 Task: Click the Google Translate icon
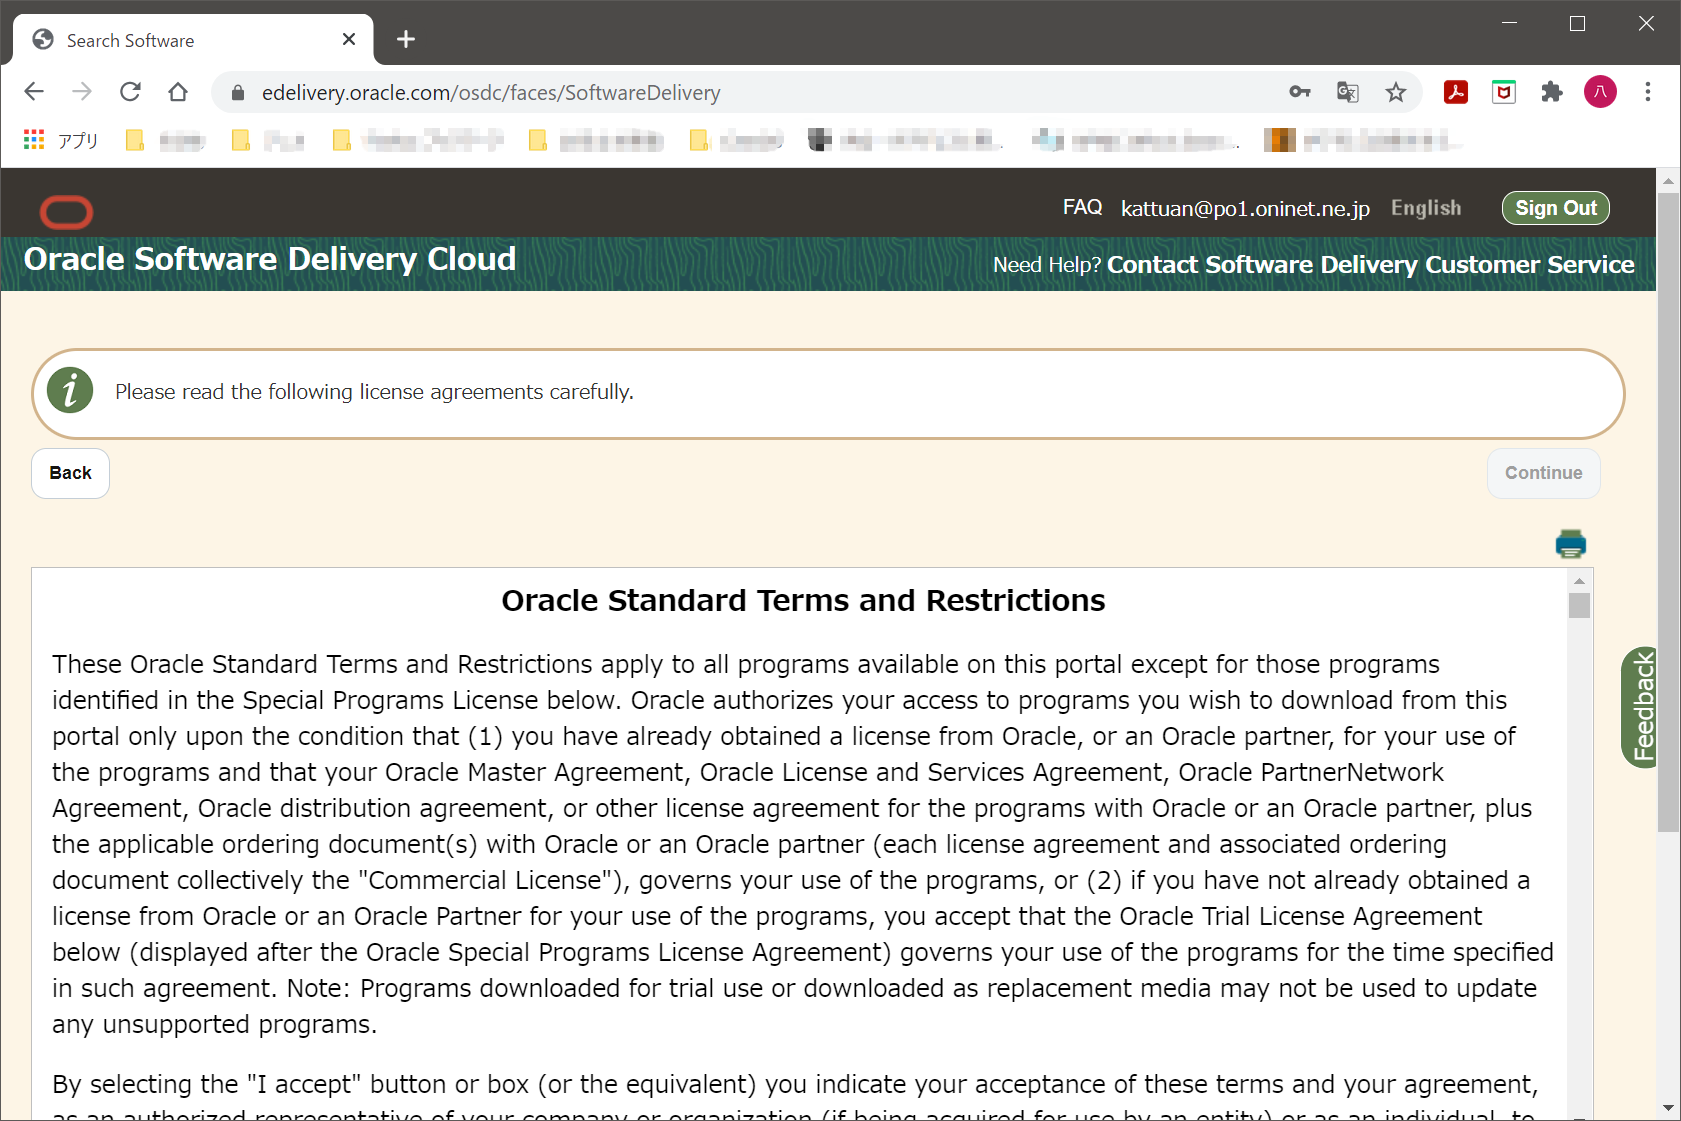pos(1348,92)
